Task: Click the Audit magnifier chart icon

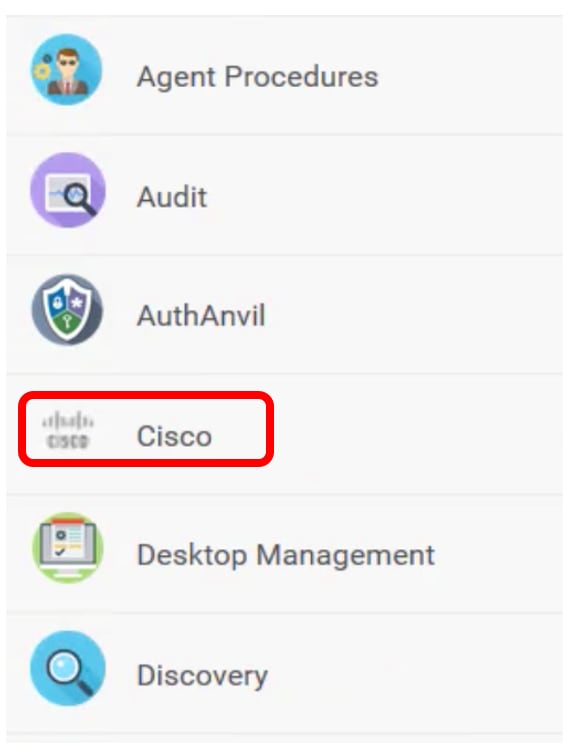Action: tap(68, 190)
